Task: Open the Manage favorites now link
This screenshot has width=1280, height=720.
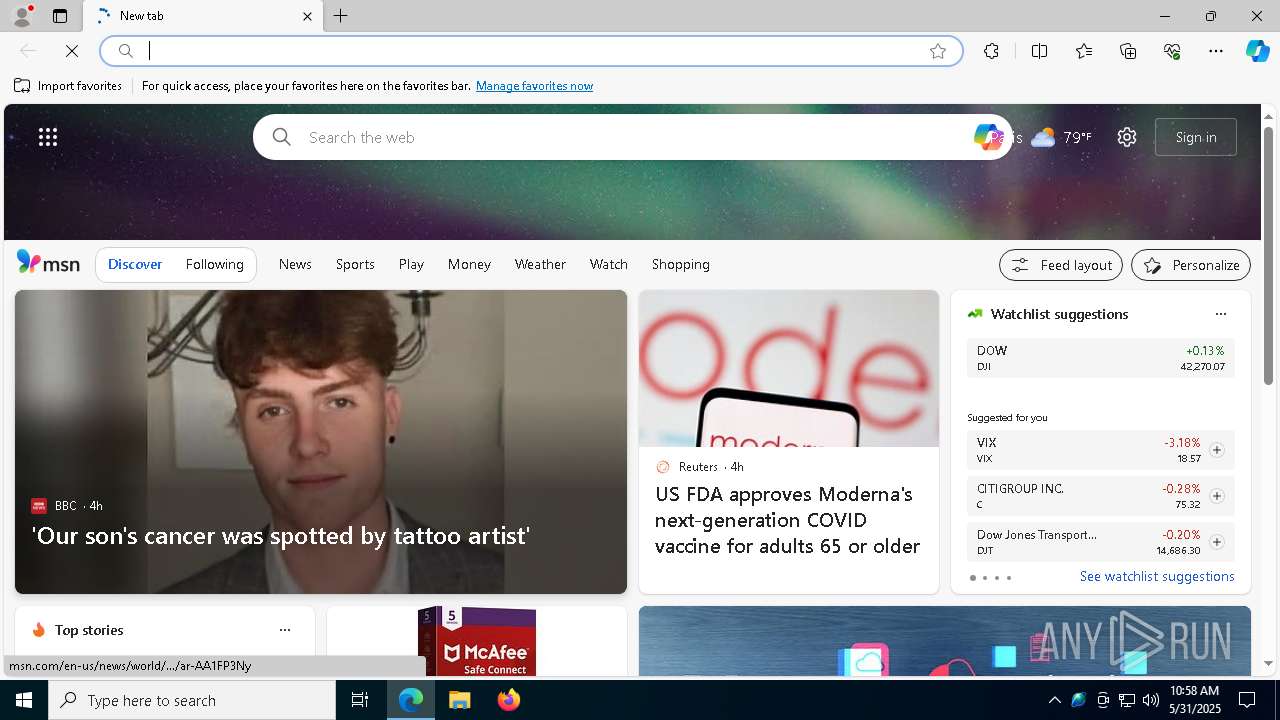Action: click(534, 86)
